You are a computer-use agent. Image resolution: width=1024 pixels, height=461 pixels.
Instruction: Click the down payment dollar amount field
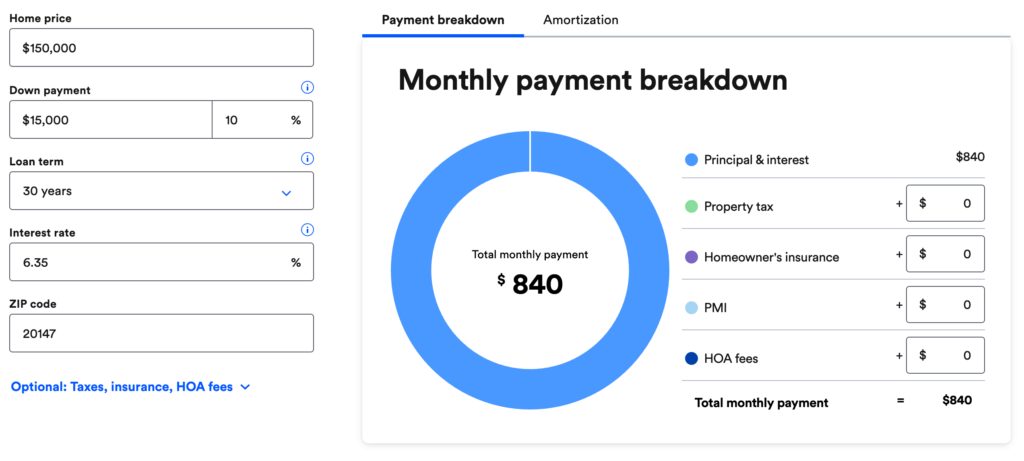(x=110, y=119)
